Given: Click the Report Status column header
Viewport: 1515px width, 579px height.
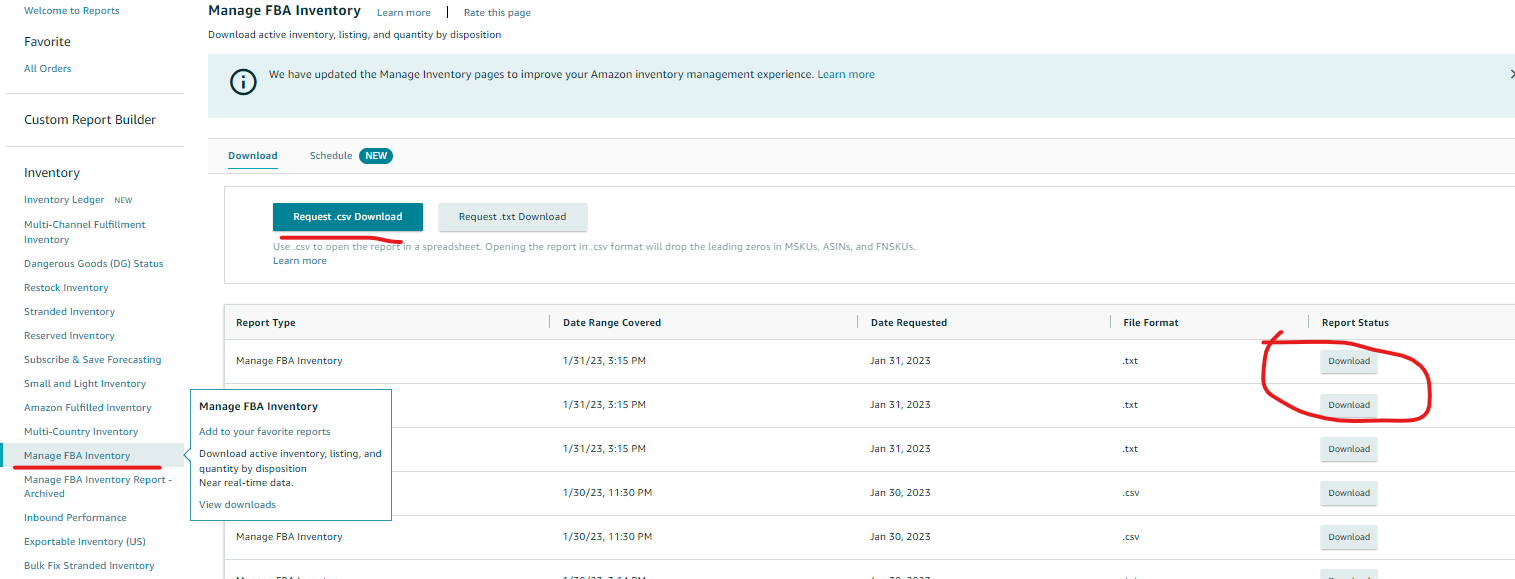Looking at the screenshot, I should (x=1355, y=323).
